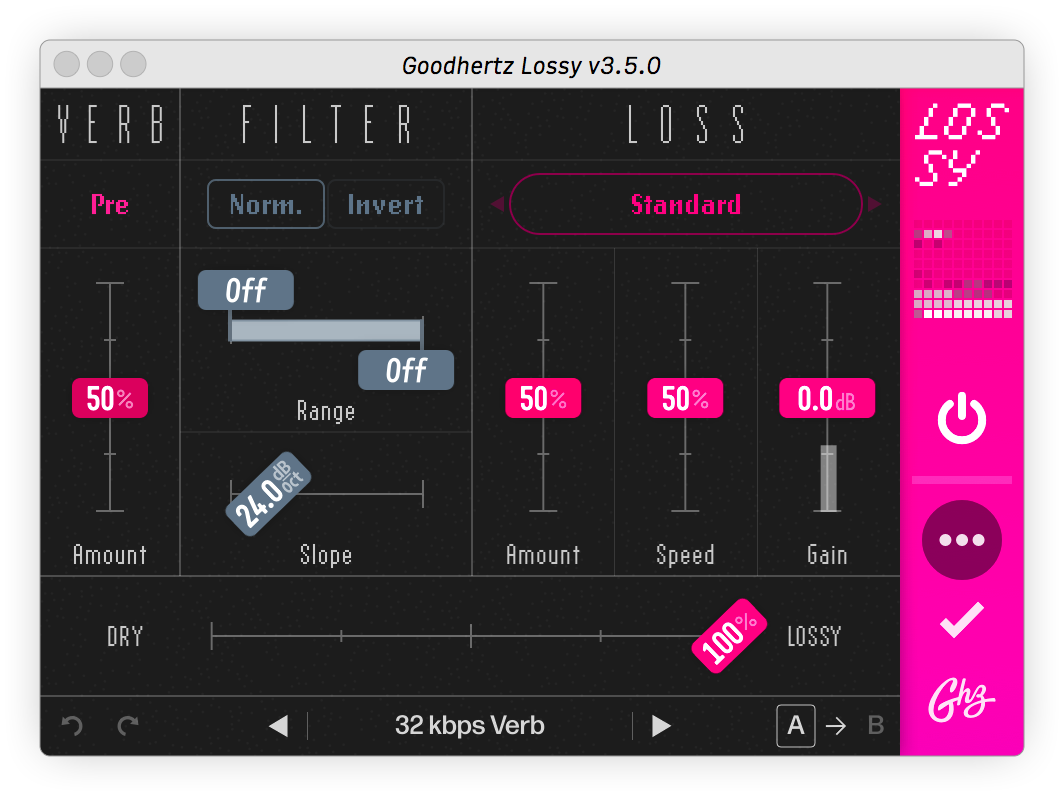Click the LOSS section header
Viewport: 1064px width, 796px height.
click(x=686, y=124)
